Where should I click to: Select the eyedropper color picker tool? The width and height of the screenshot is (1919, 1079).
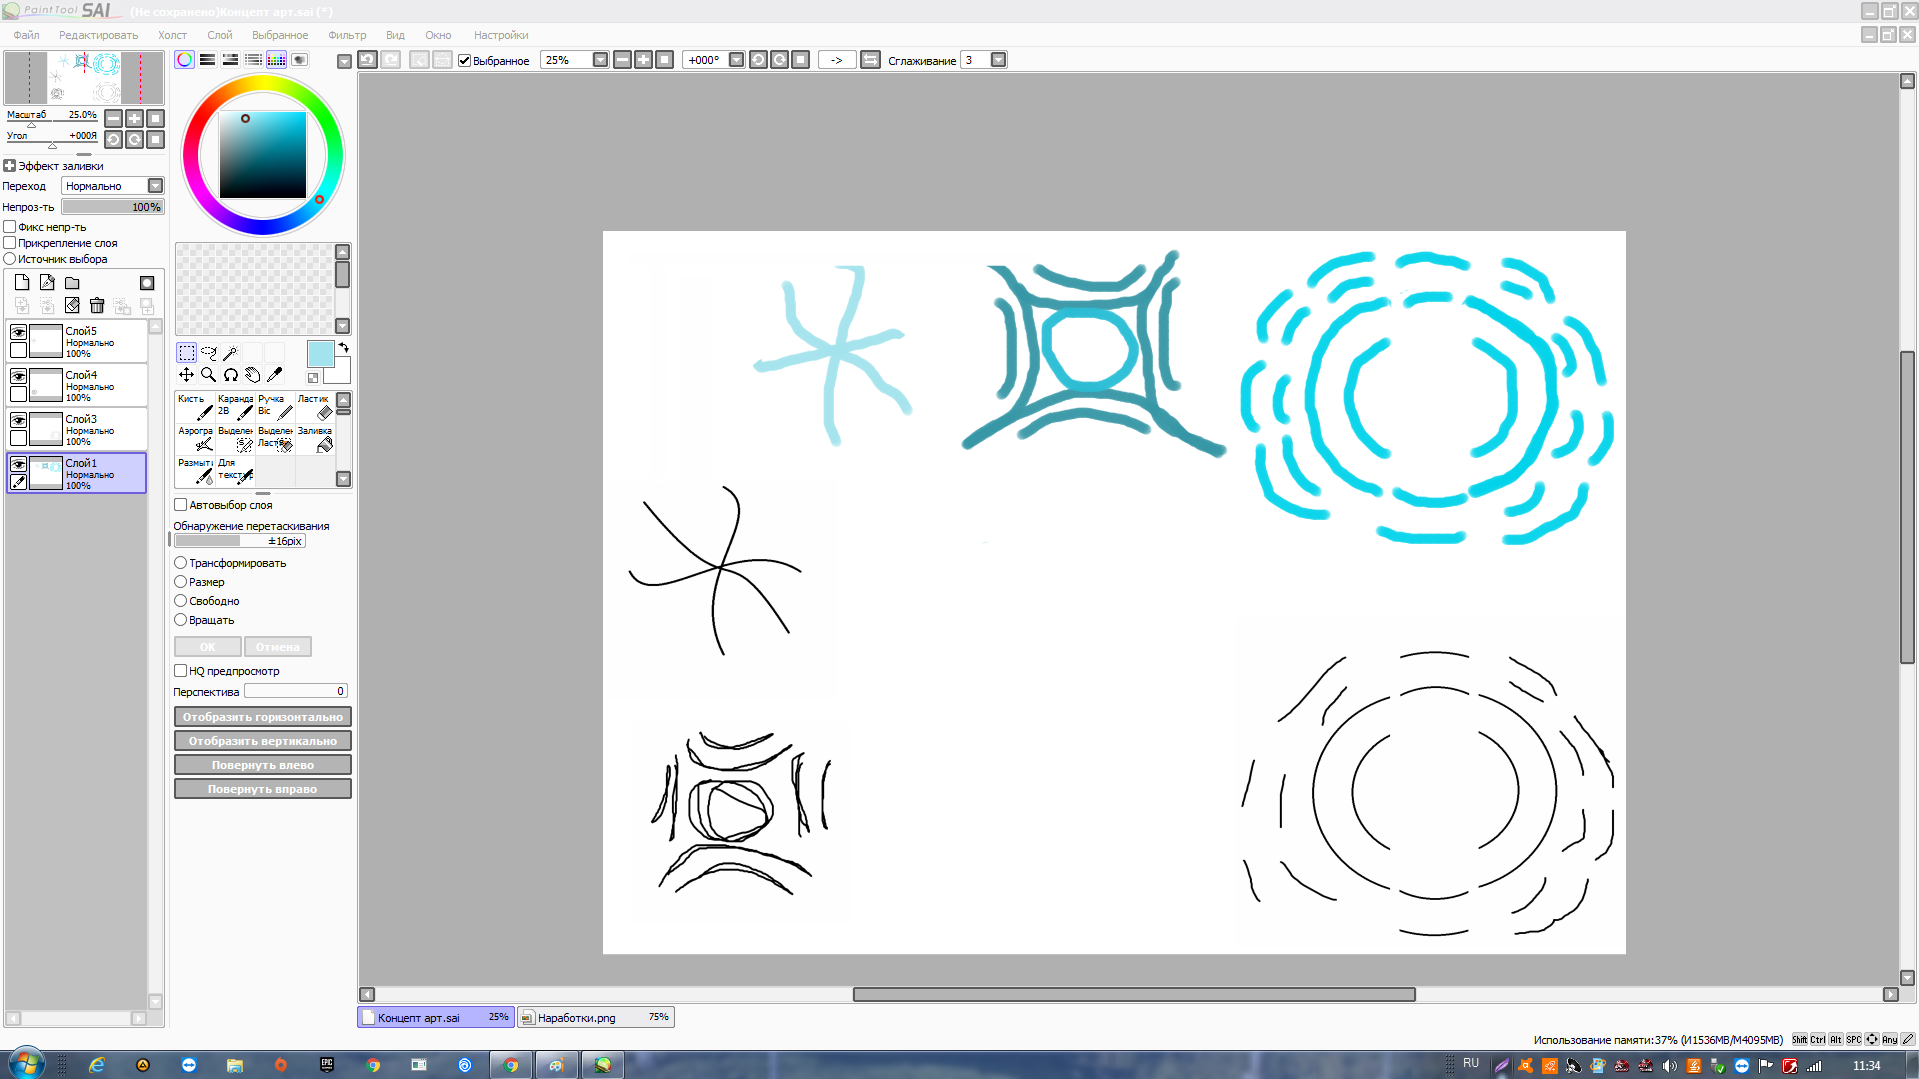click(274, 374)
